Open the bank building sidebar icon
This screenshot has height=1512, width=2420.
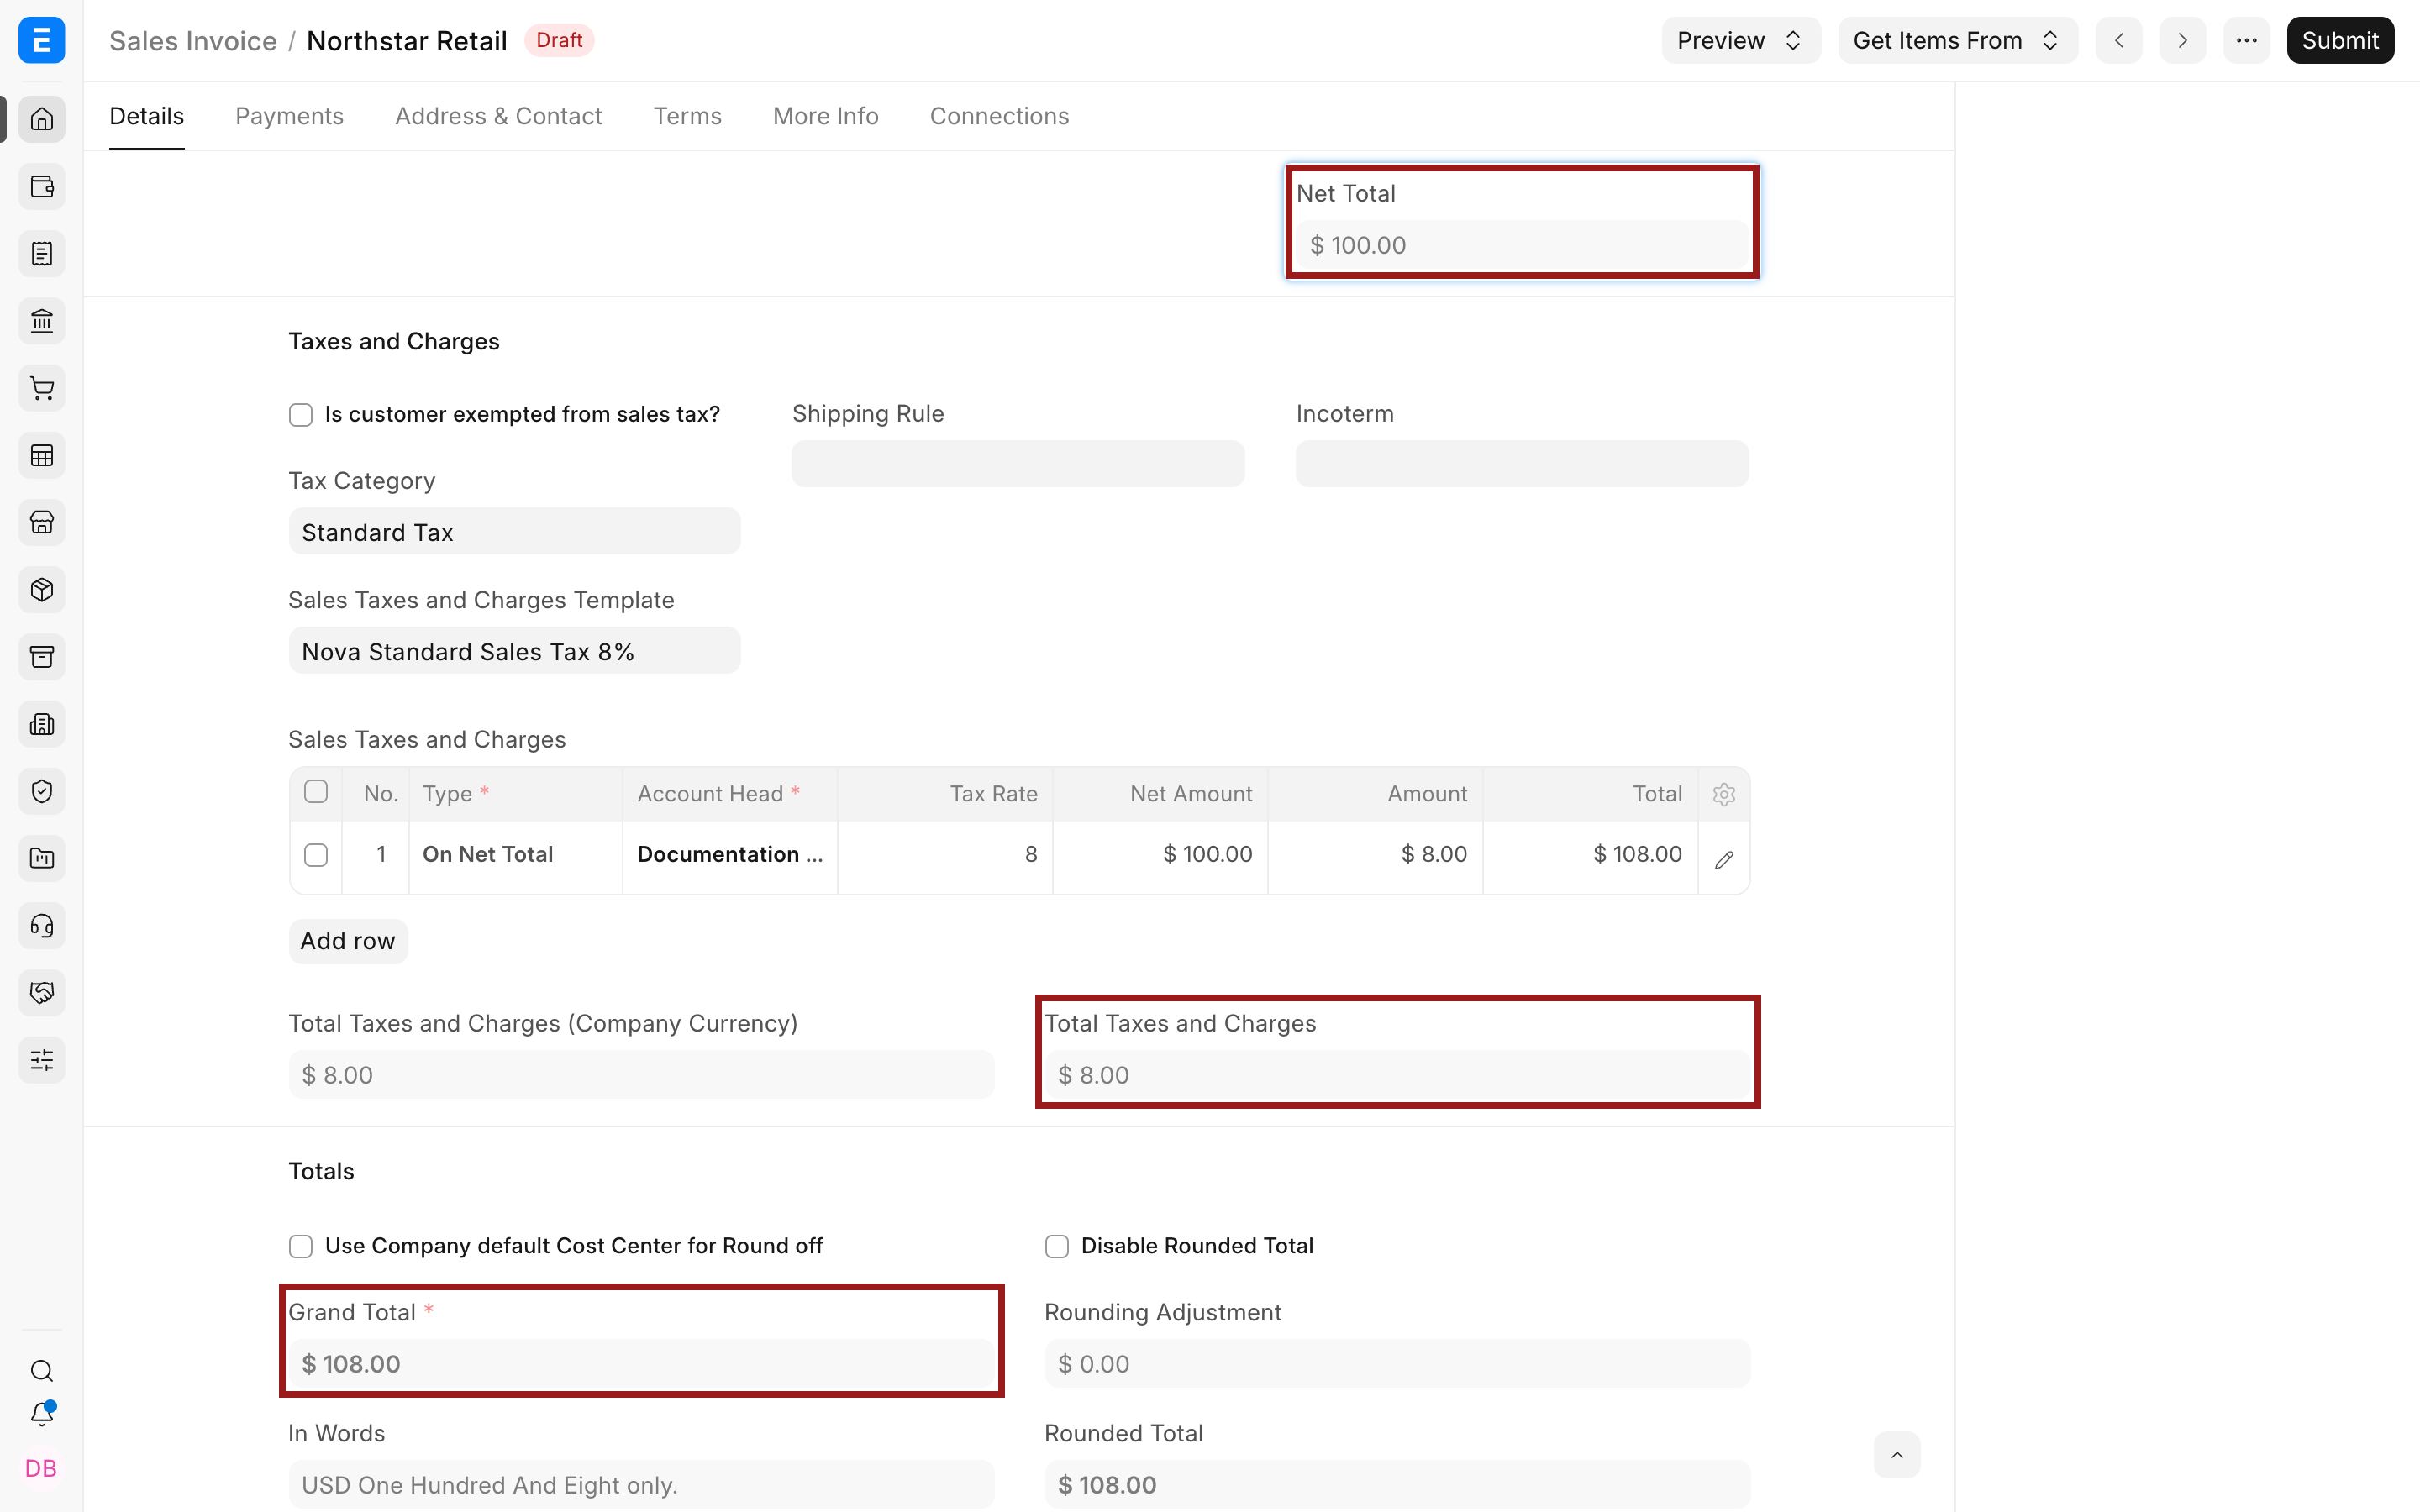[x=42, y=321]
